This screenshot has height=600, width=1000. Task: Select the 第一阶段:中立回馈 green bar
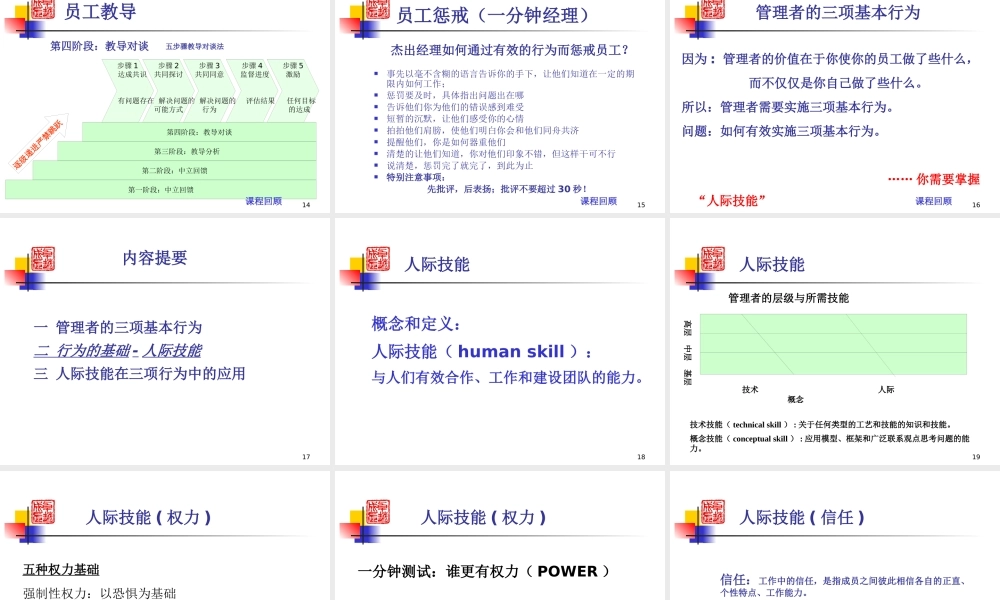pos(161,189)
